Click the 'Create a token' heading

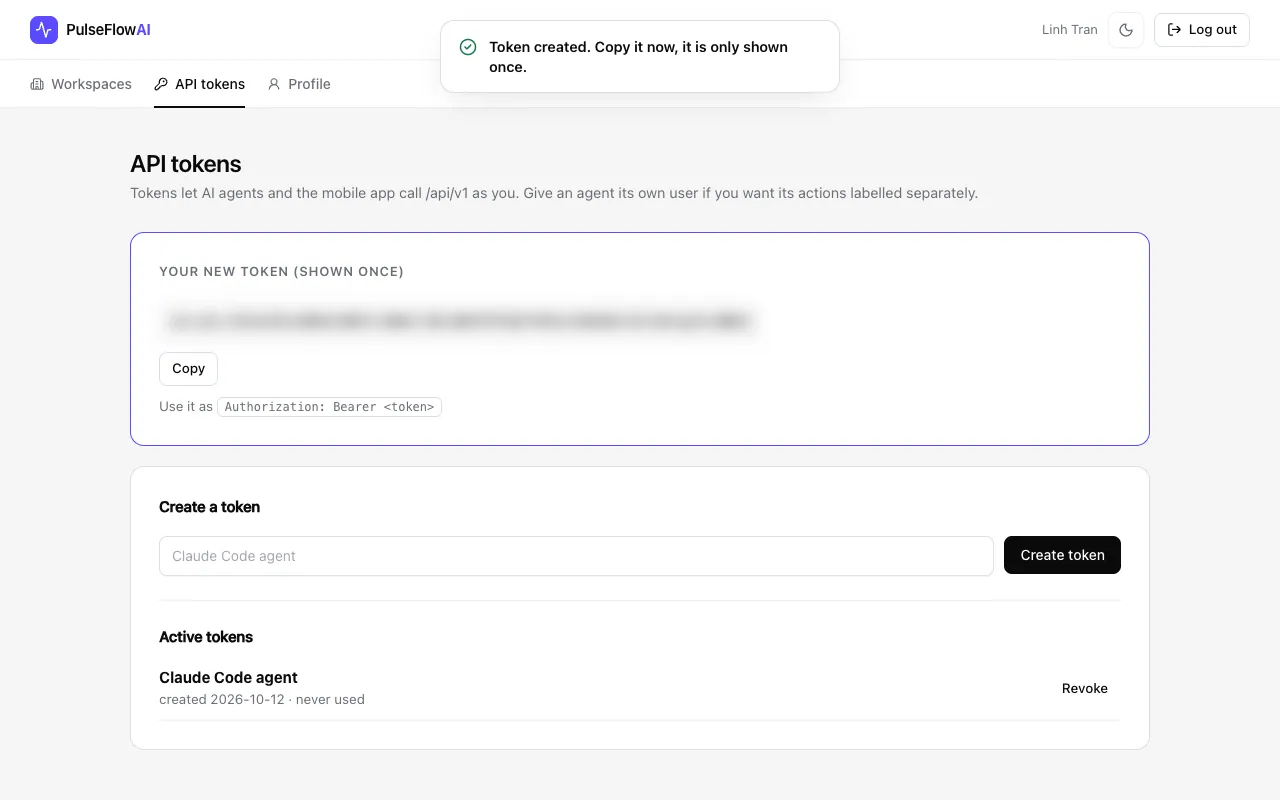(210, 507)
